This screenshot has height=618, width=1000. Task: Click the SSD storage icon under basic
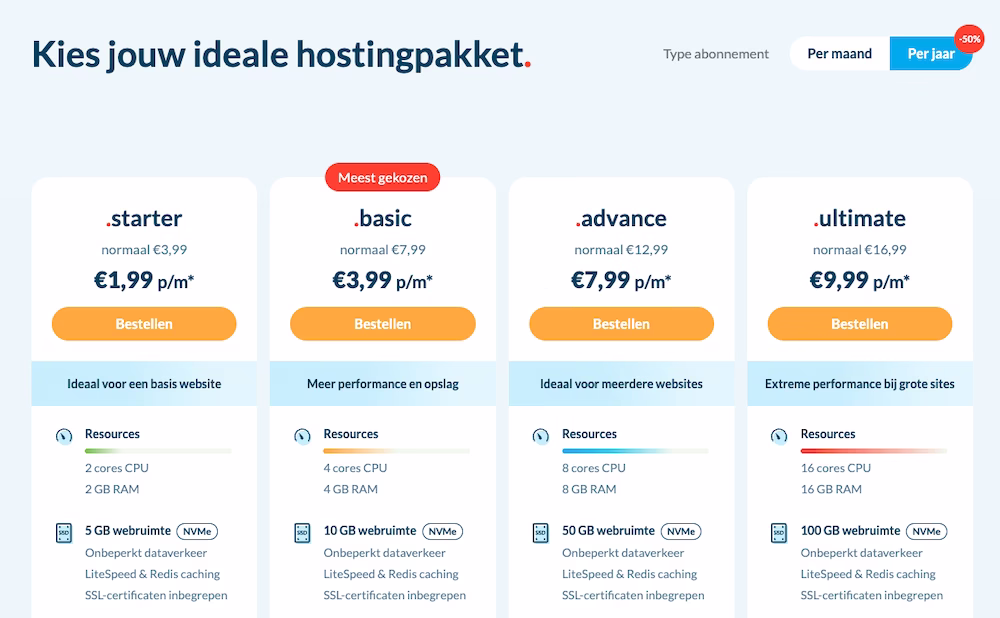coord(302,533)
